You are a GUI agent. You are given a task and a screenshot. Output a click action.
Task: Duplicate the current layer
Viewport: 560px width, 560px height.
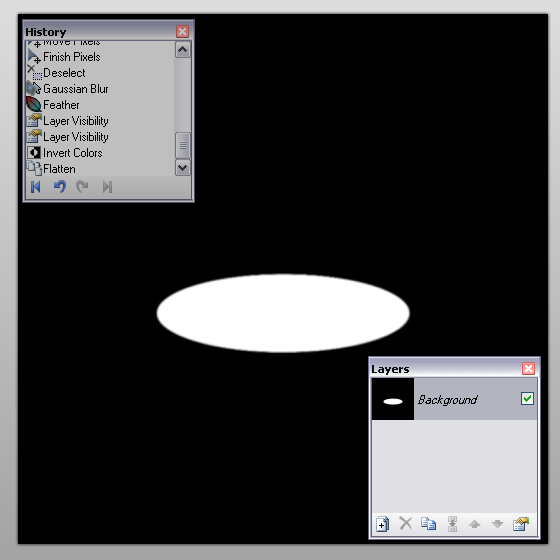428,524
